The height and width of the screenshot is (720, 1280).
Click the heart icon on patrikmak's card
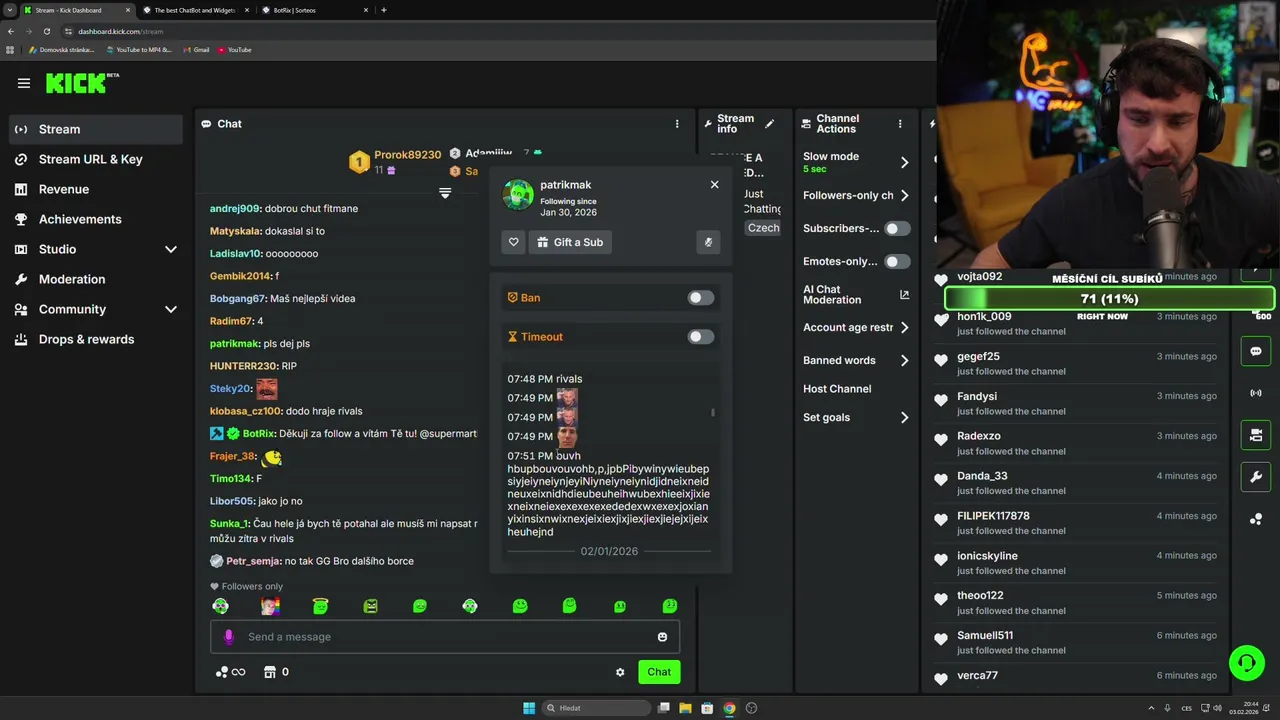pos(513,242)
